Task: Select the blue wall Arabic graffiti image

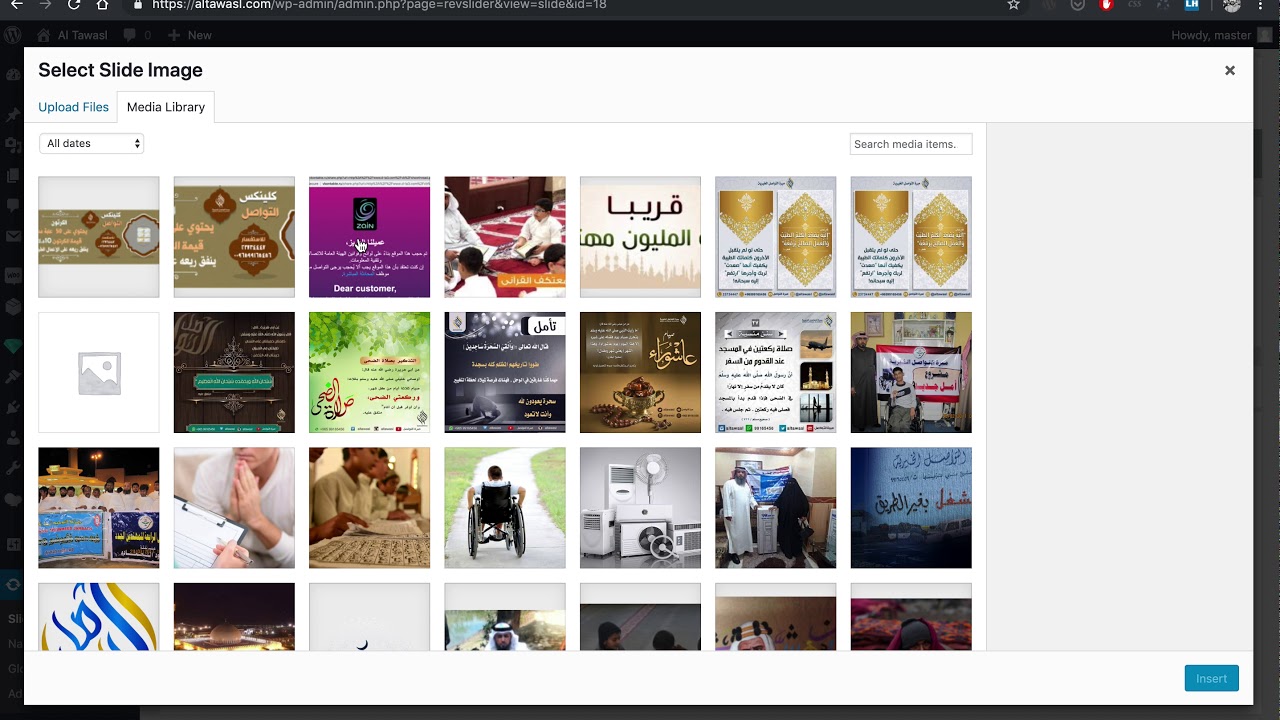Action: (x=911, y=508)
